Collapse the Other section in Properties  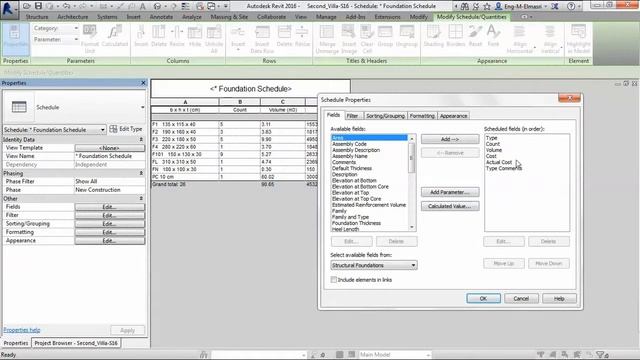141,198
